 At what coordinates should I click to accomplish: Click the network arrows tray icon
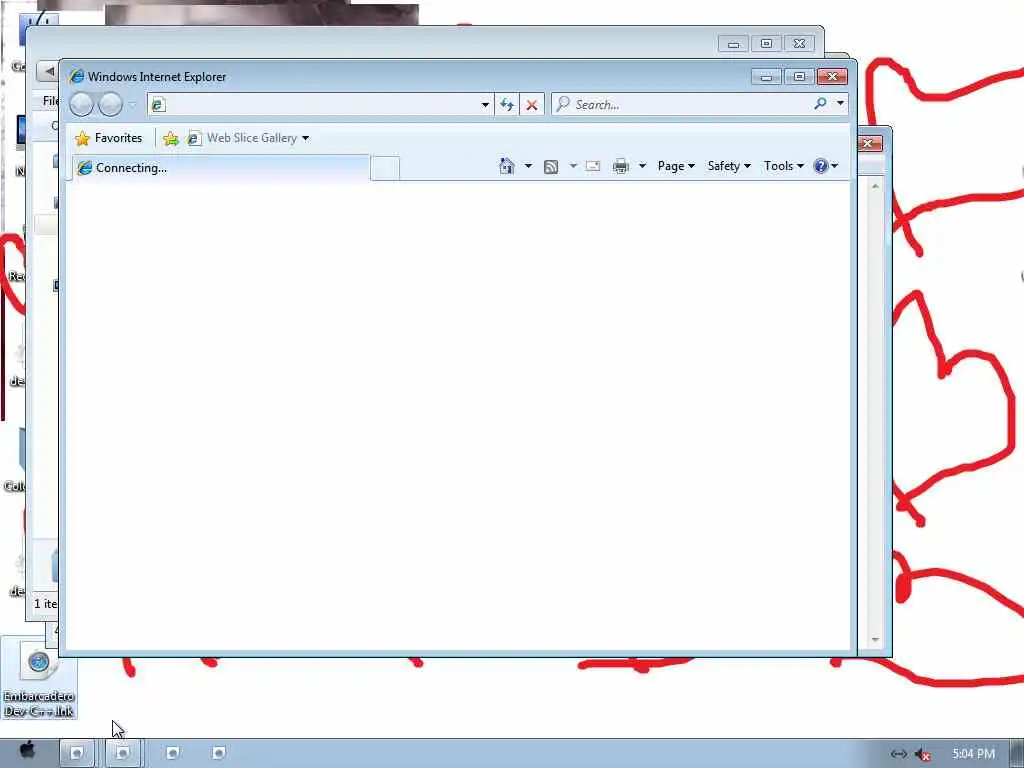(899, 754)
